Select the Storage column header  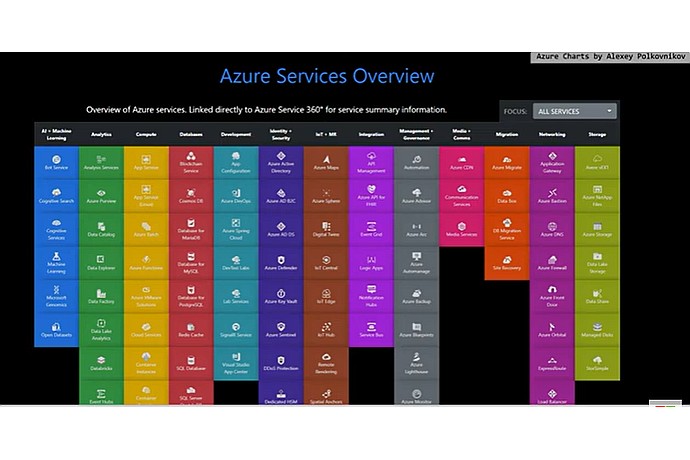tap(597, 134)
